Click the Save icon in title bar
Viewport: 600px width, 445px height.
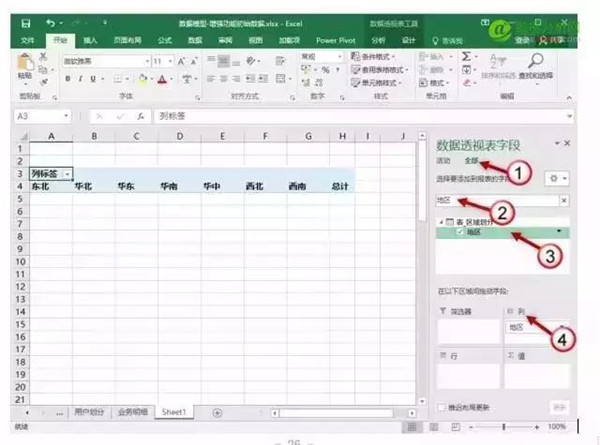click(x=26, y=24)
